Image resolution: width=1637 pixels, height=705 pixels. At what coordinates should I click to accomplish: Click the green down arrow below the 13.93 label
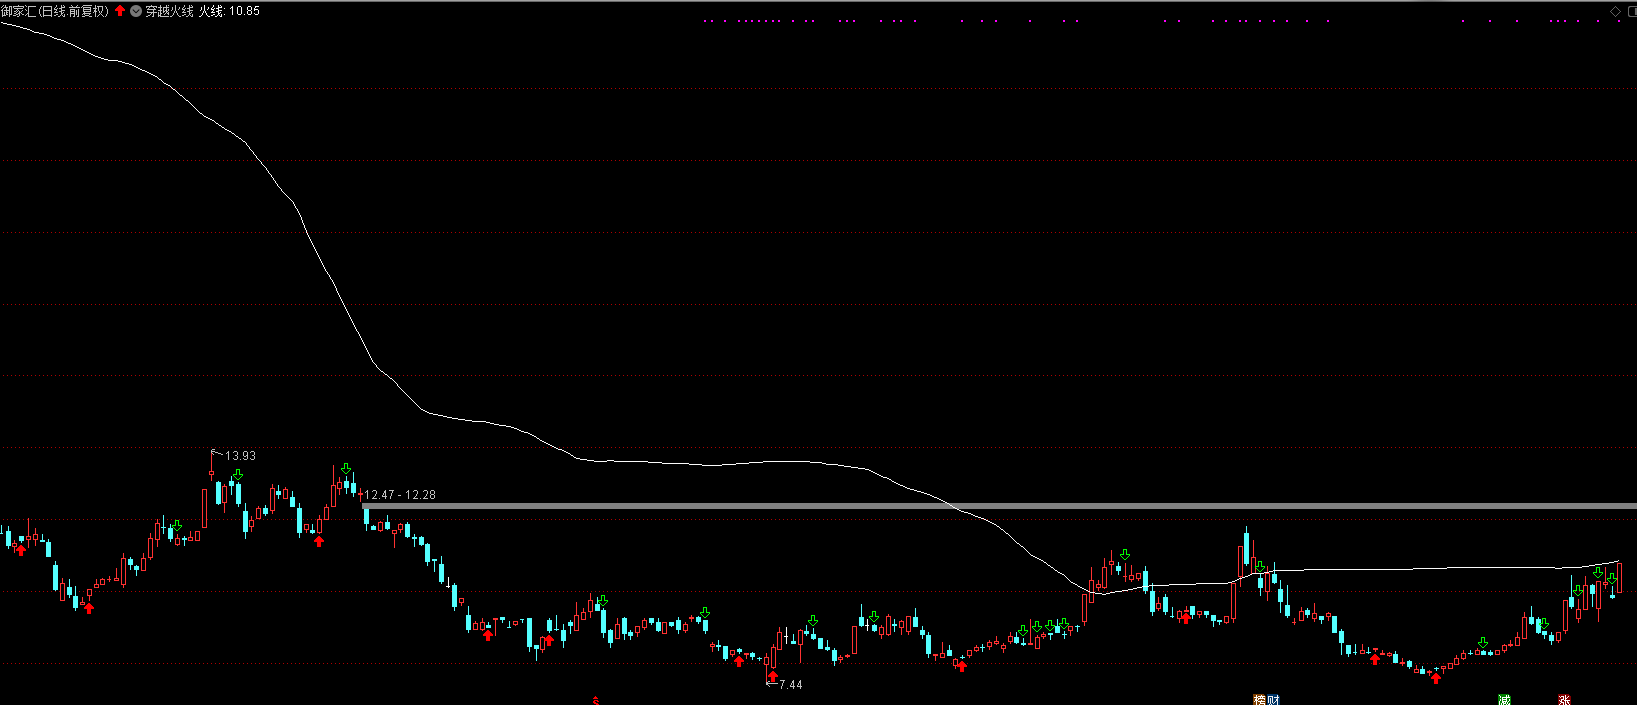click(x=237, y=475)
